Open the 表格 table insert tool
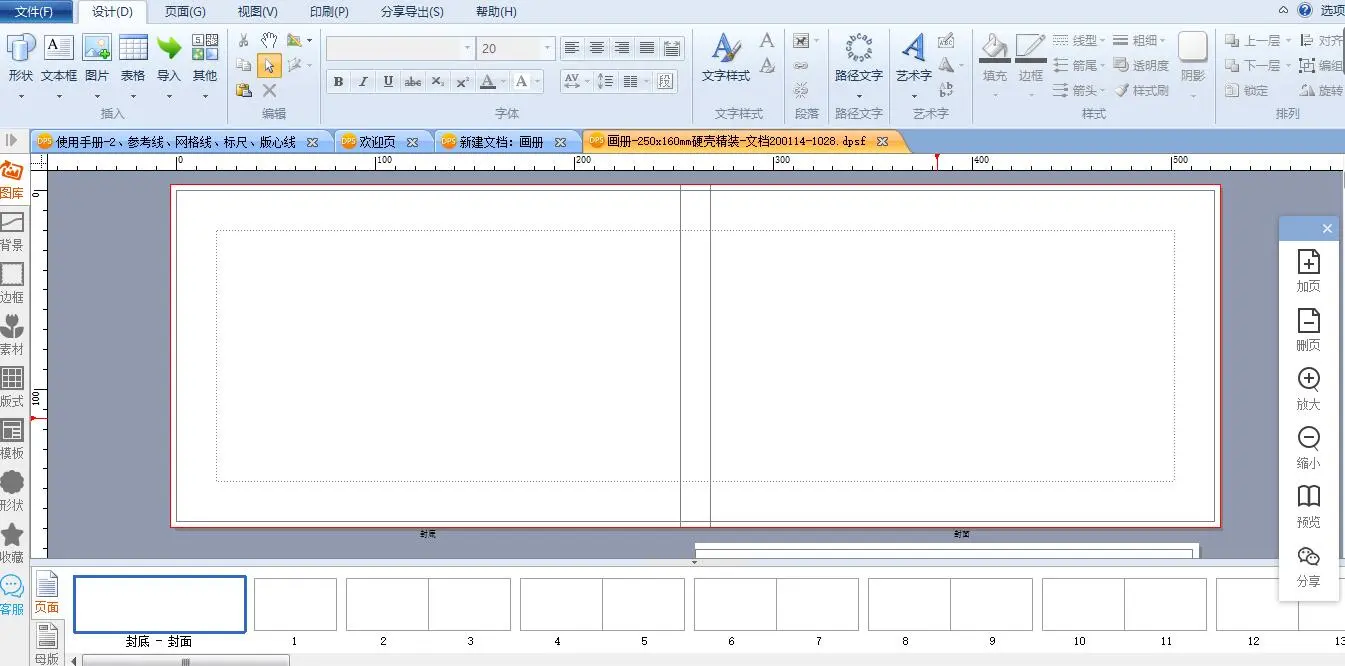1345x666 pixels. pyautogui.click(x=133, y=58)
